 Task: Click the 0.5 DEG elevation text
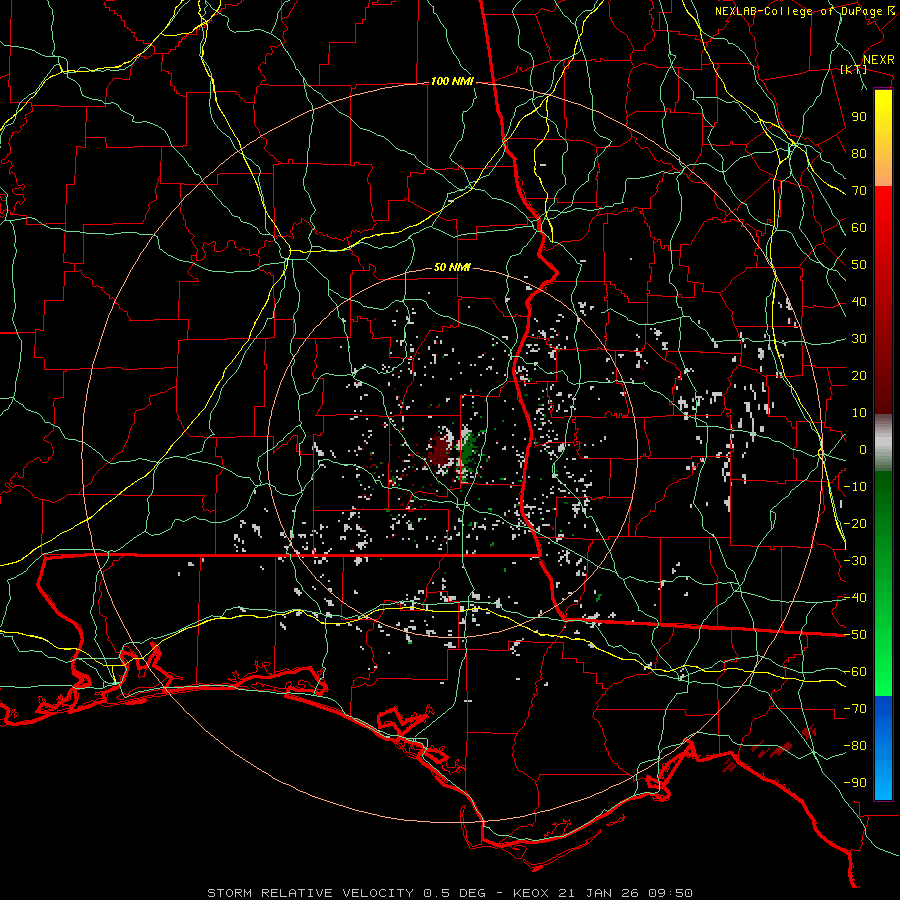pyautogui.click(x=454, y=893)
